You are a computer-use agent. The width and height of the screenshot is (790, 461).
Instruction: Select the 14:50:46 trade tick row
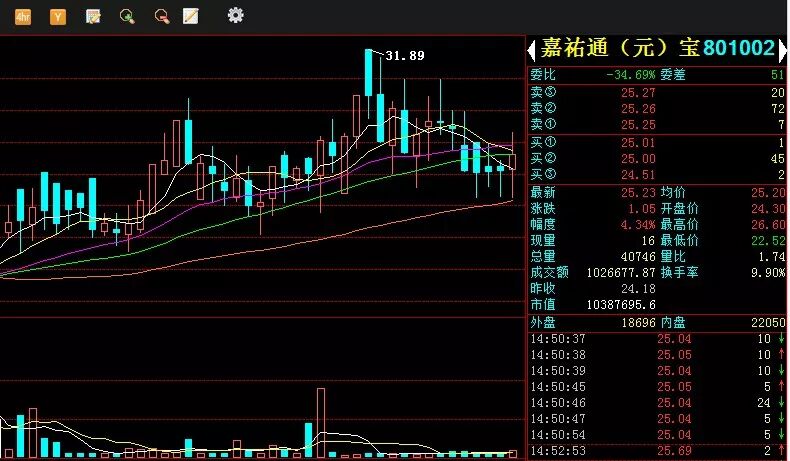pyautogui.click(x=657, y=403)
